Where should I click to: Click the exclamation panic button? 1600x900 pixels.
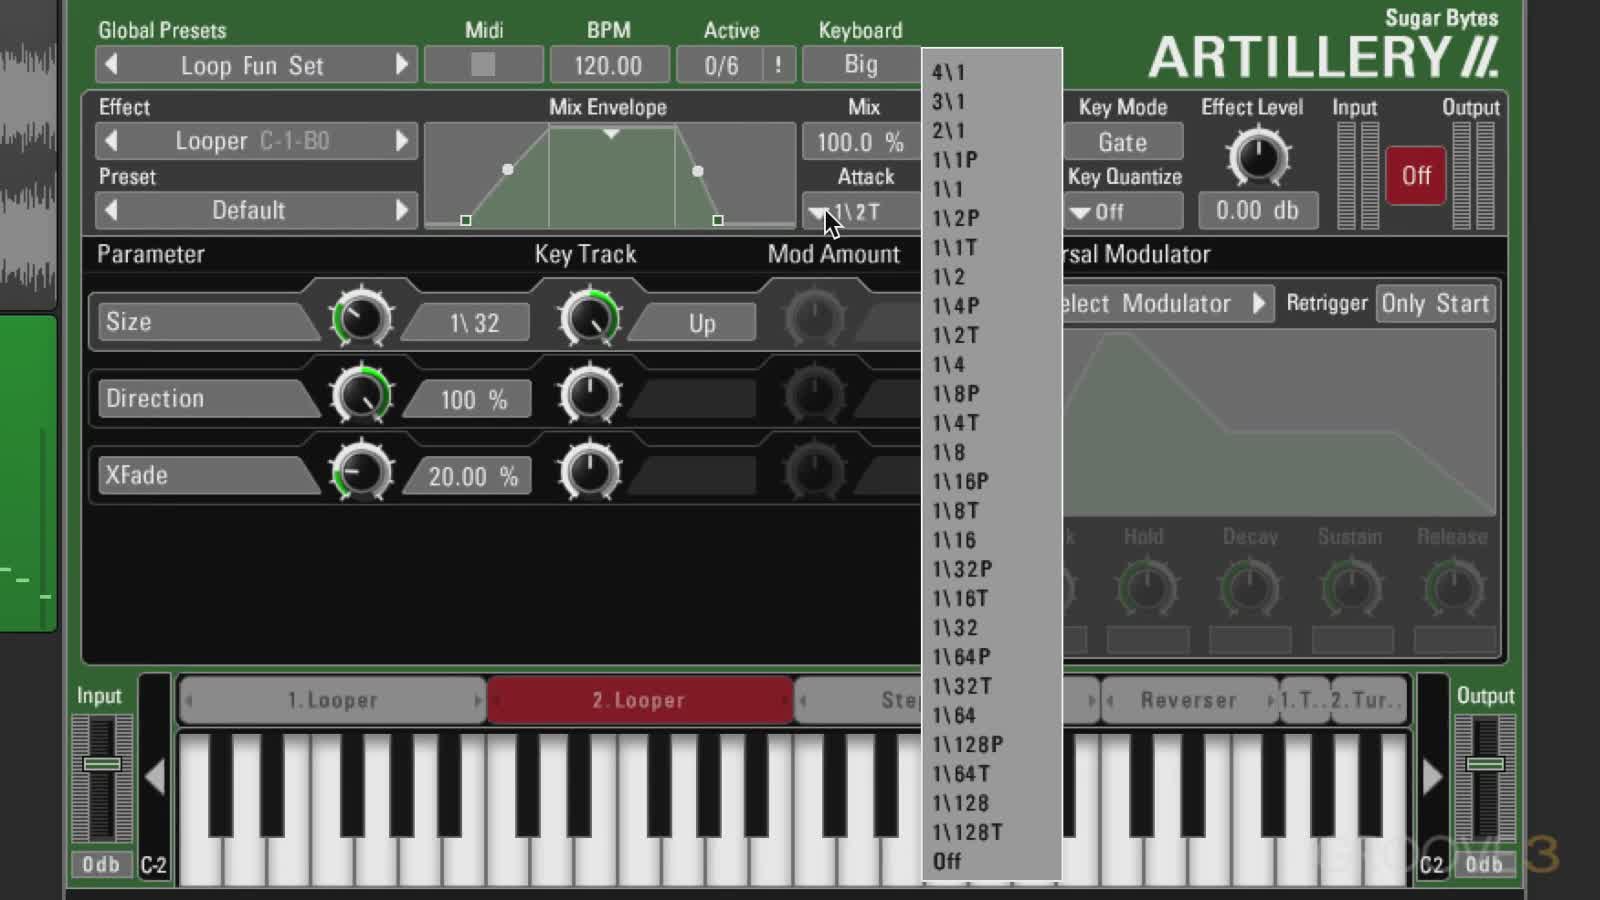(778, 65)
